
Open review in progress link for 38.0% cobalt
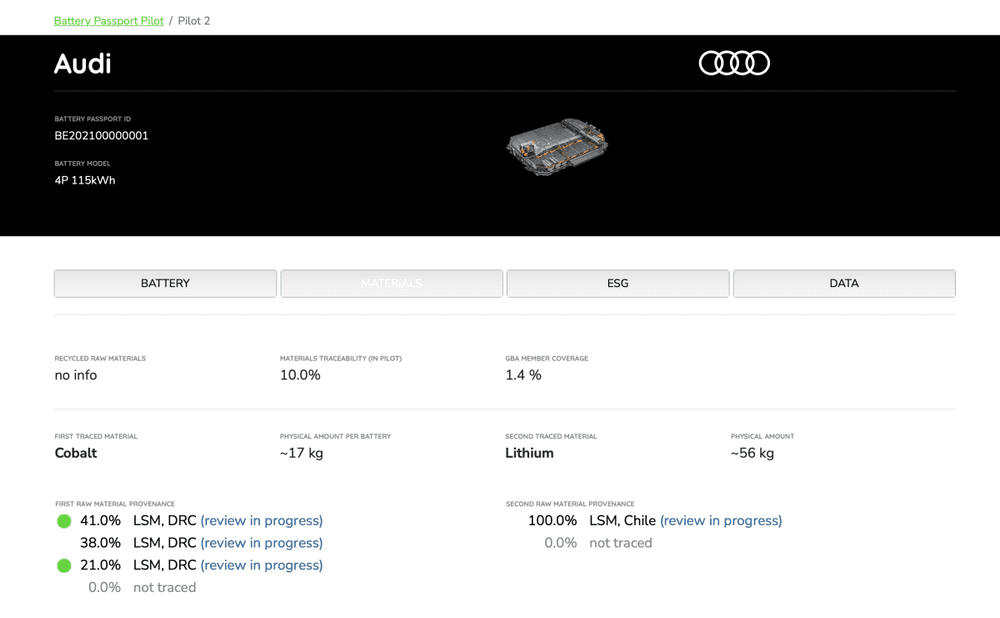(x=261, y=543)
